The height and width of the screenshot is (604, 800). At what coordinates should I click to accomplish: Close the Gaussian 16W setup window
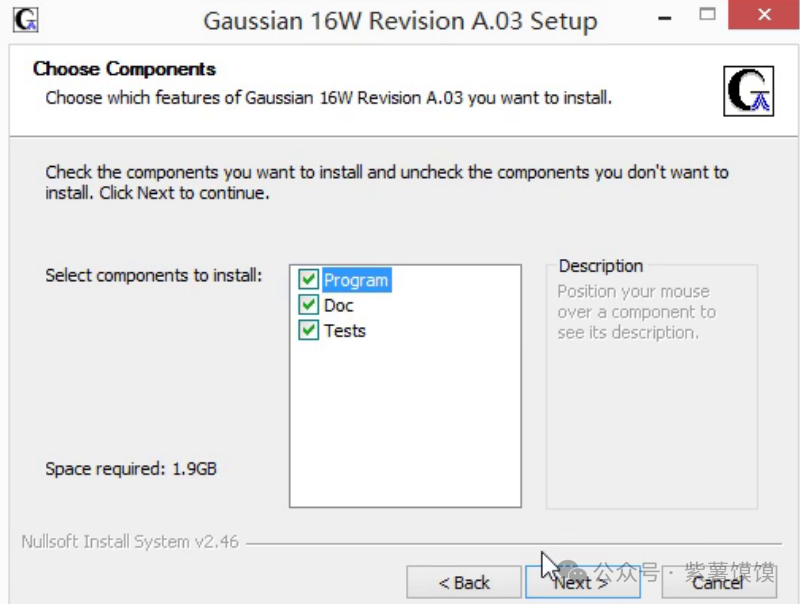[x=763, y=17]
